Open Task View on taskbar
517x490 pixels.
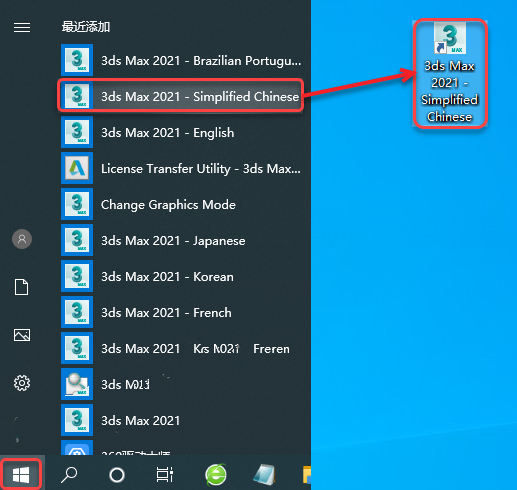pyautogui.click(x=165, y=475)
